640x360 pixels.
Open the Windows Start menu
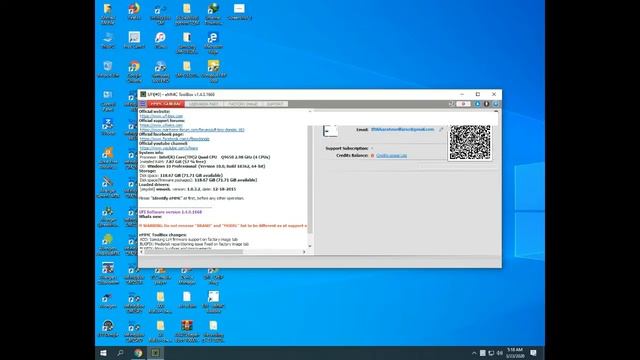[x=103, y=353]
